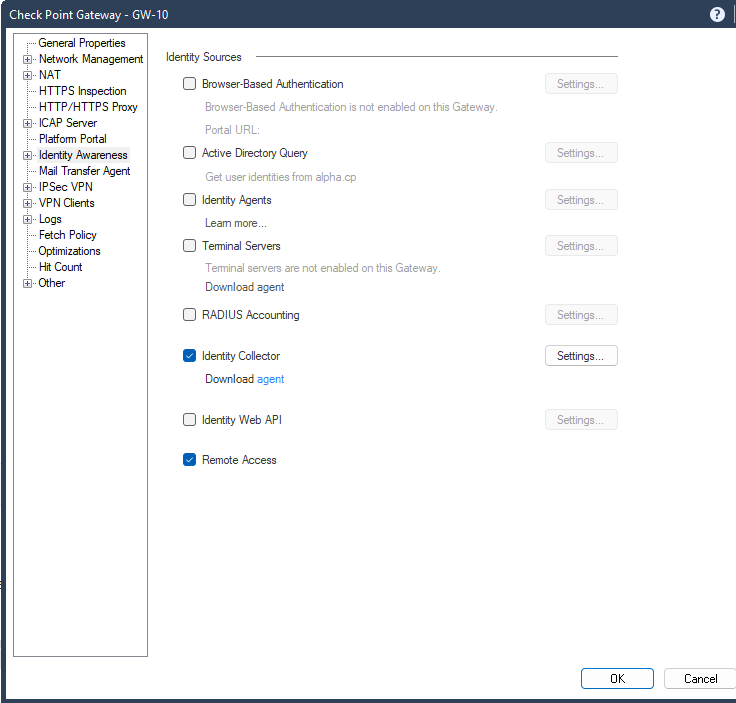Image resolution: width=736 pixels, height=703 pixels.
Task: Tick the Terminal Servers checkbox
Action: coord(189,245)
